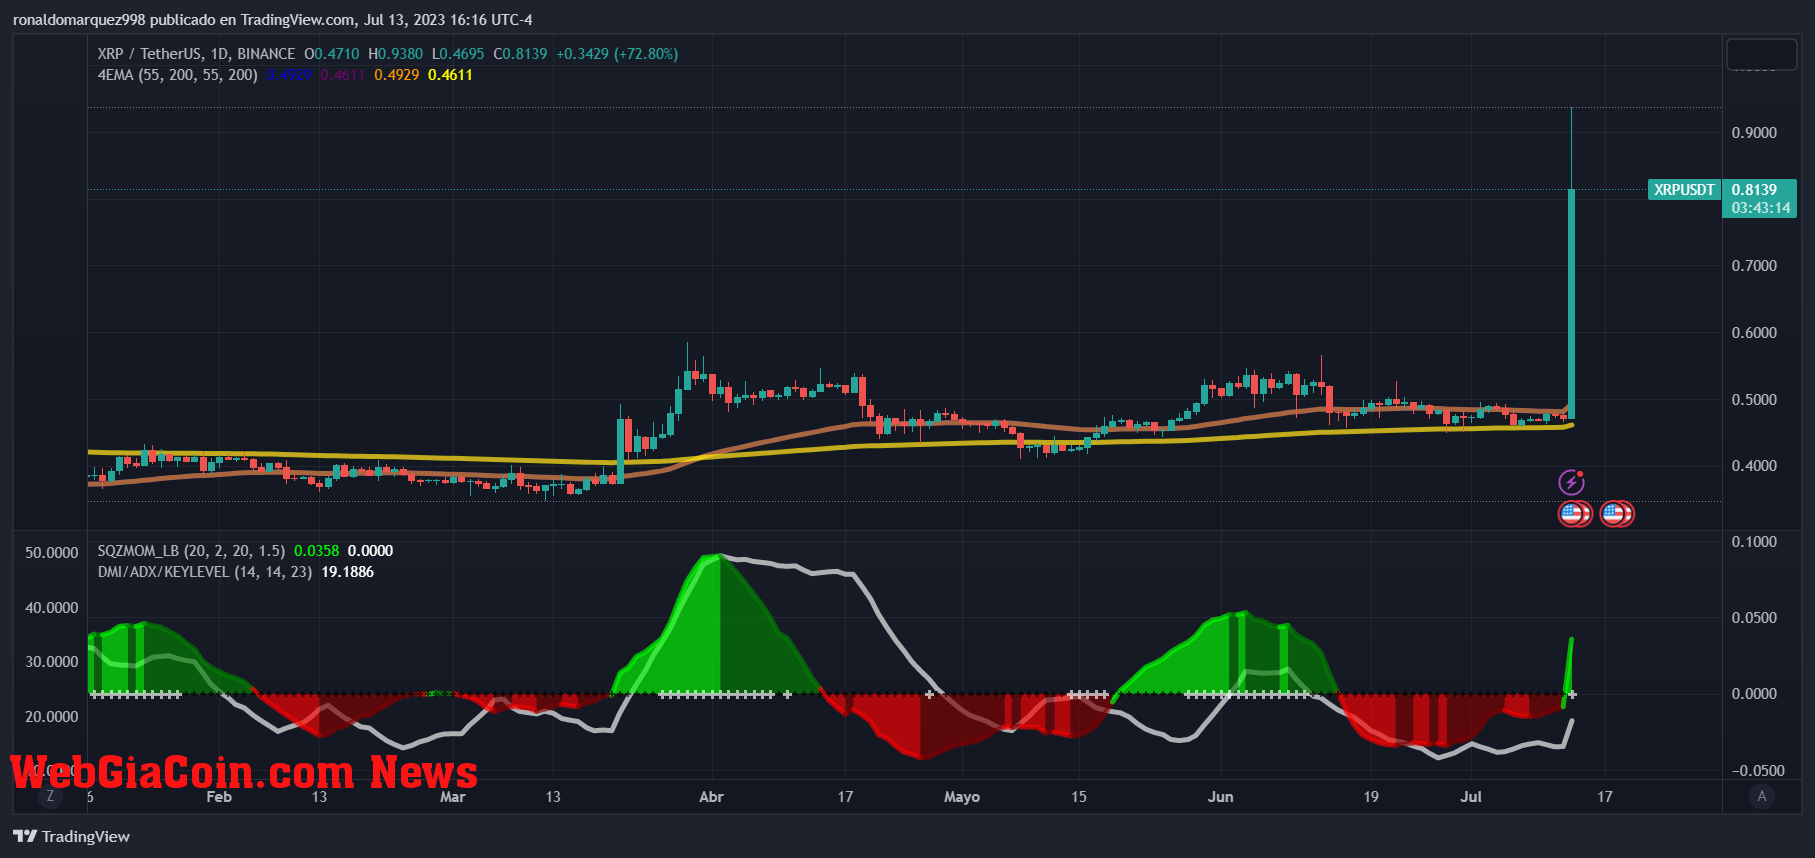
Task: Click the 30.0000 ADX axis label
Action: coord(51,662)
